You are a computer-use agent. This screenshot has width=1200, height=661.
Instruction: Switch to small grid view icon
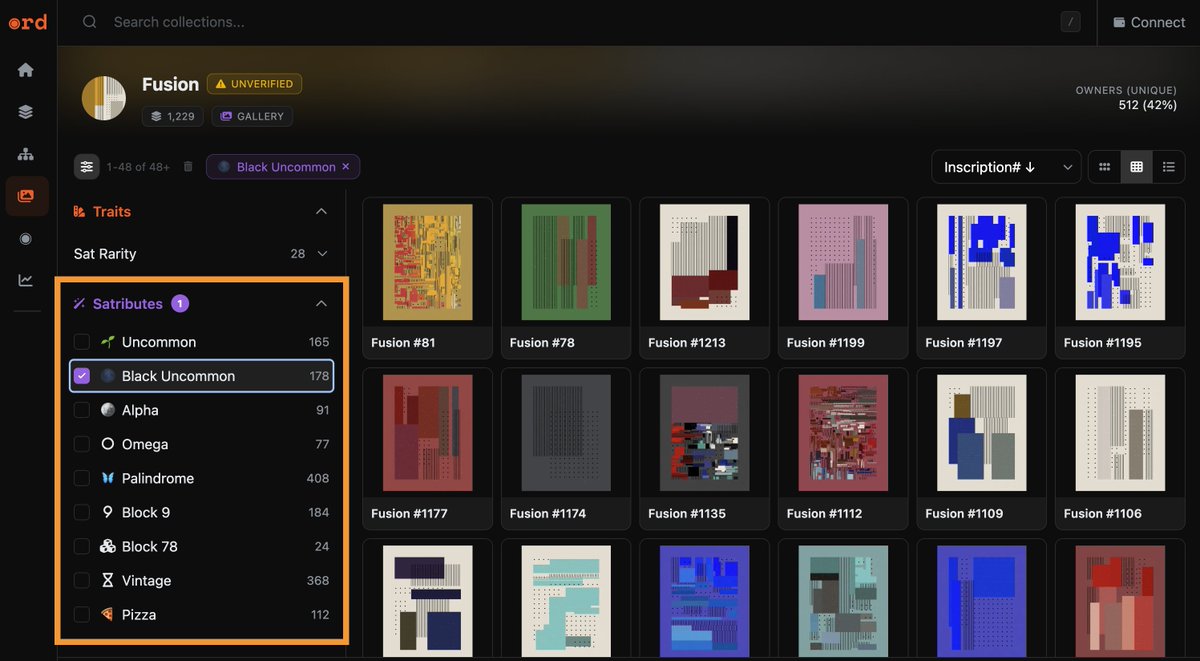click(x=1105, y=167)
